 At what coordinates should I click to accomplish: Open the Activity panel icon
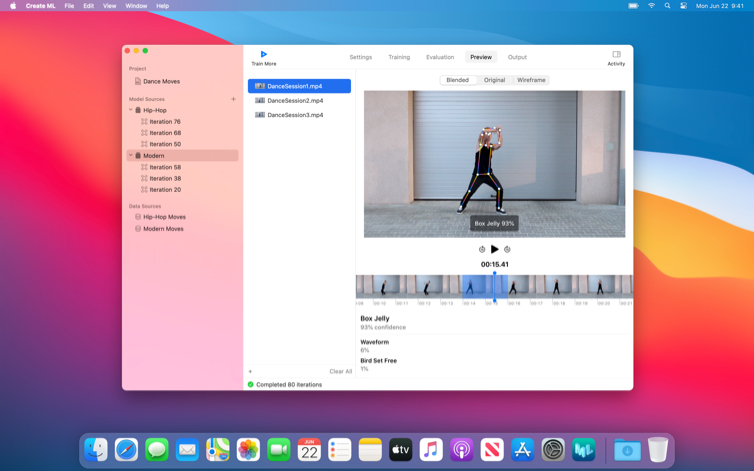[x=616, y=54]
